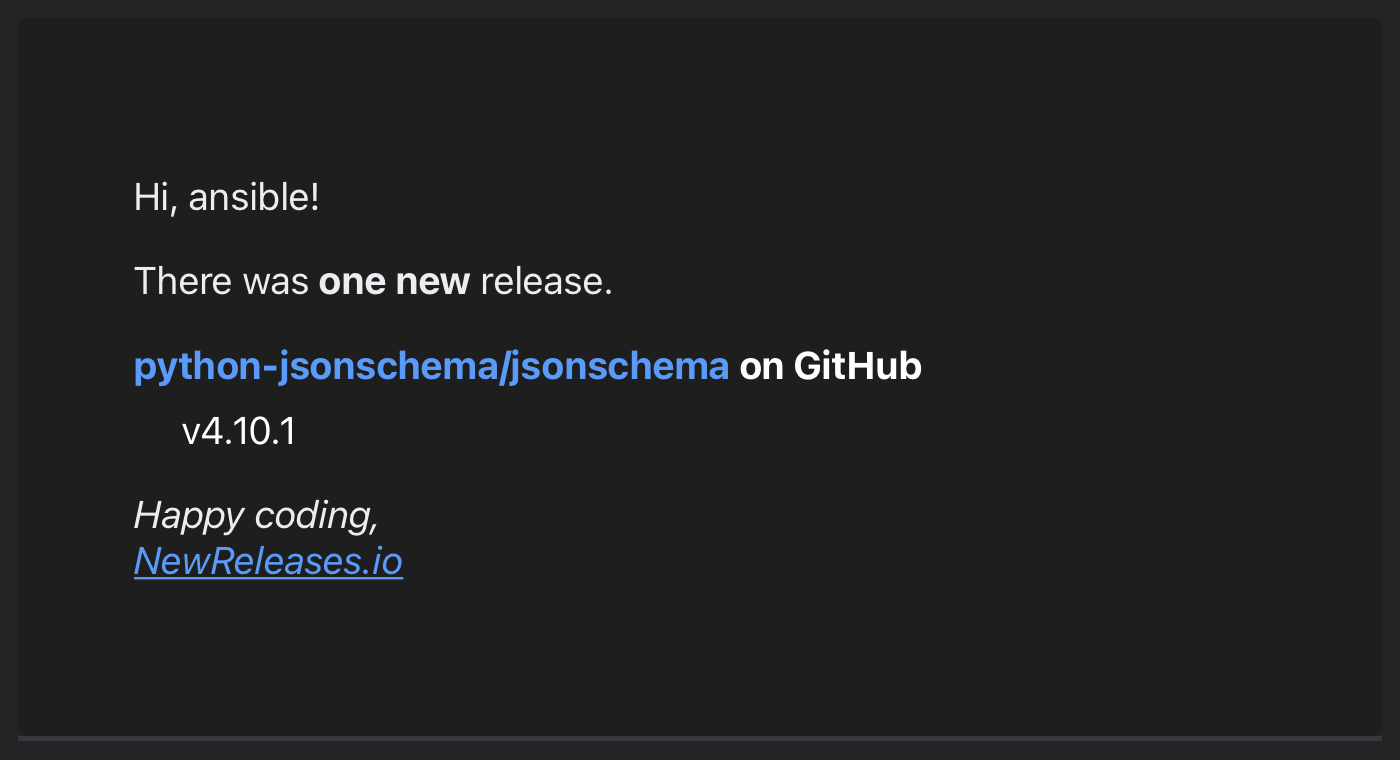This screenshot has width=1400, height=760.
Task: Open the python-jsonschema/jsonschema repository link
Action: (430, 367)
